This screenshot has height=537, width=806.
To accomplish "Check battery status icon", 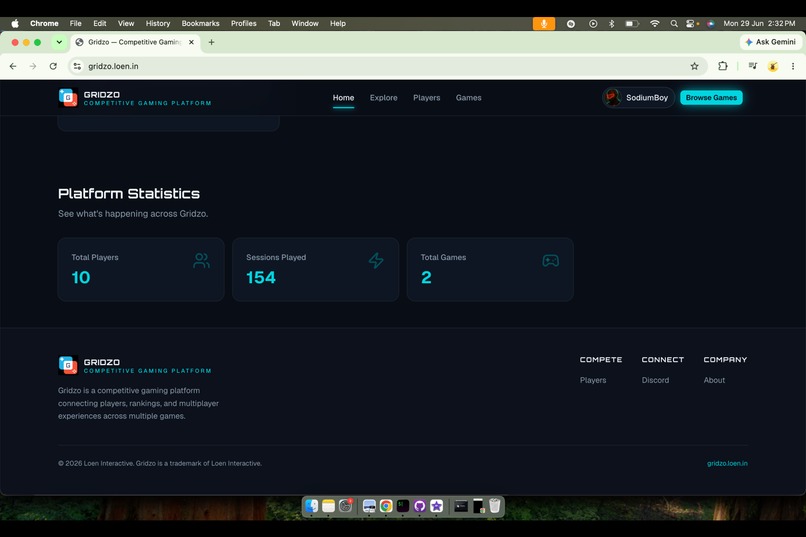I will tap(632, 24).
